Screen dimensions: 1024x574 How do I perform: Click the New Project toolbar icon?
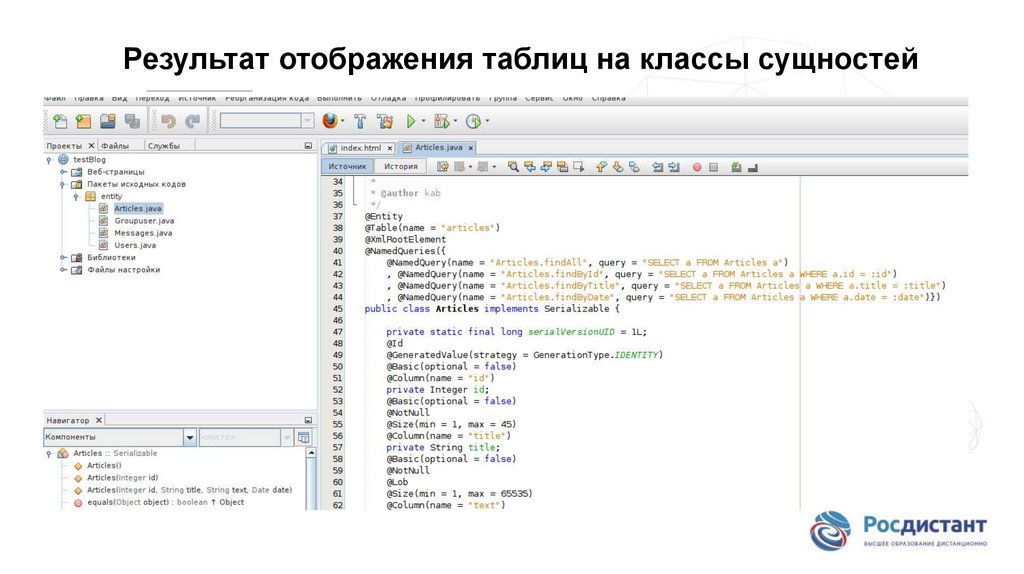(84, 121)
